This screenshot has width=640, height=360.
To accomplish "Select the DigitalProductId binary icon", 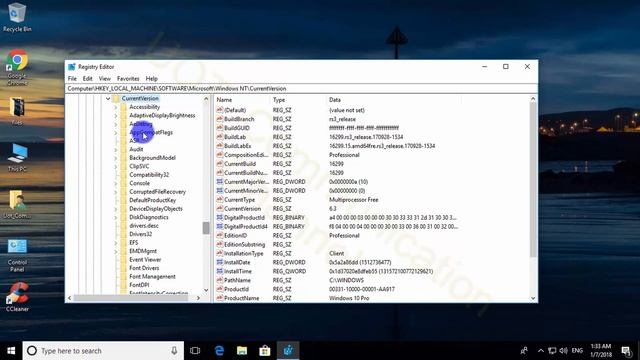I will click(220, 218).
